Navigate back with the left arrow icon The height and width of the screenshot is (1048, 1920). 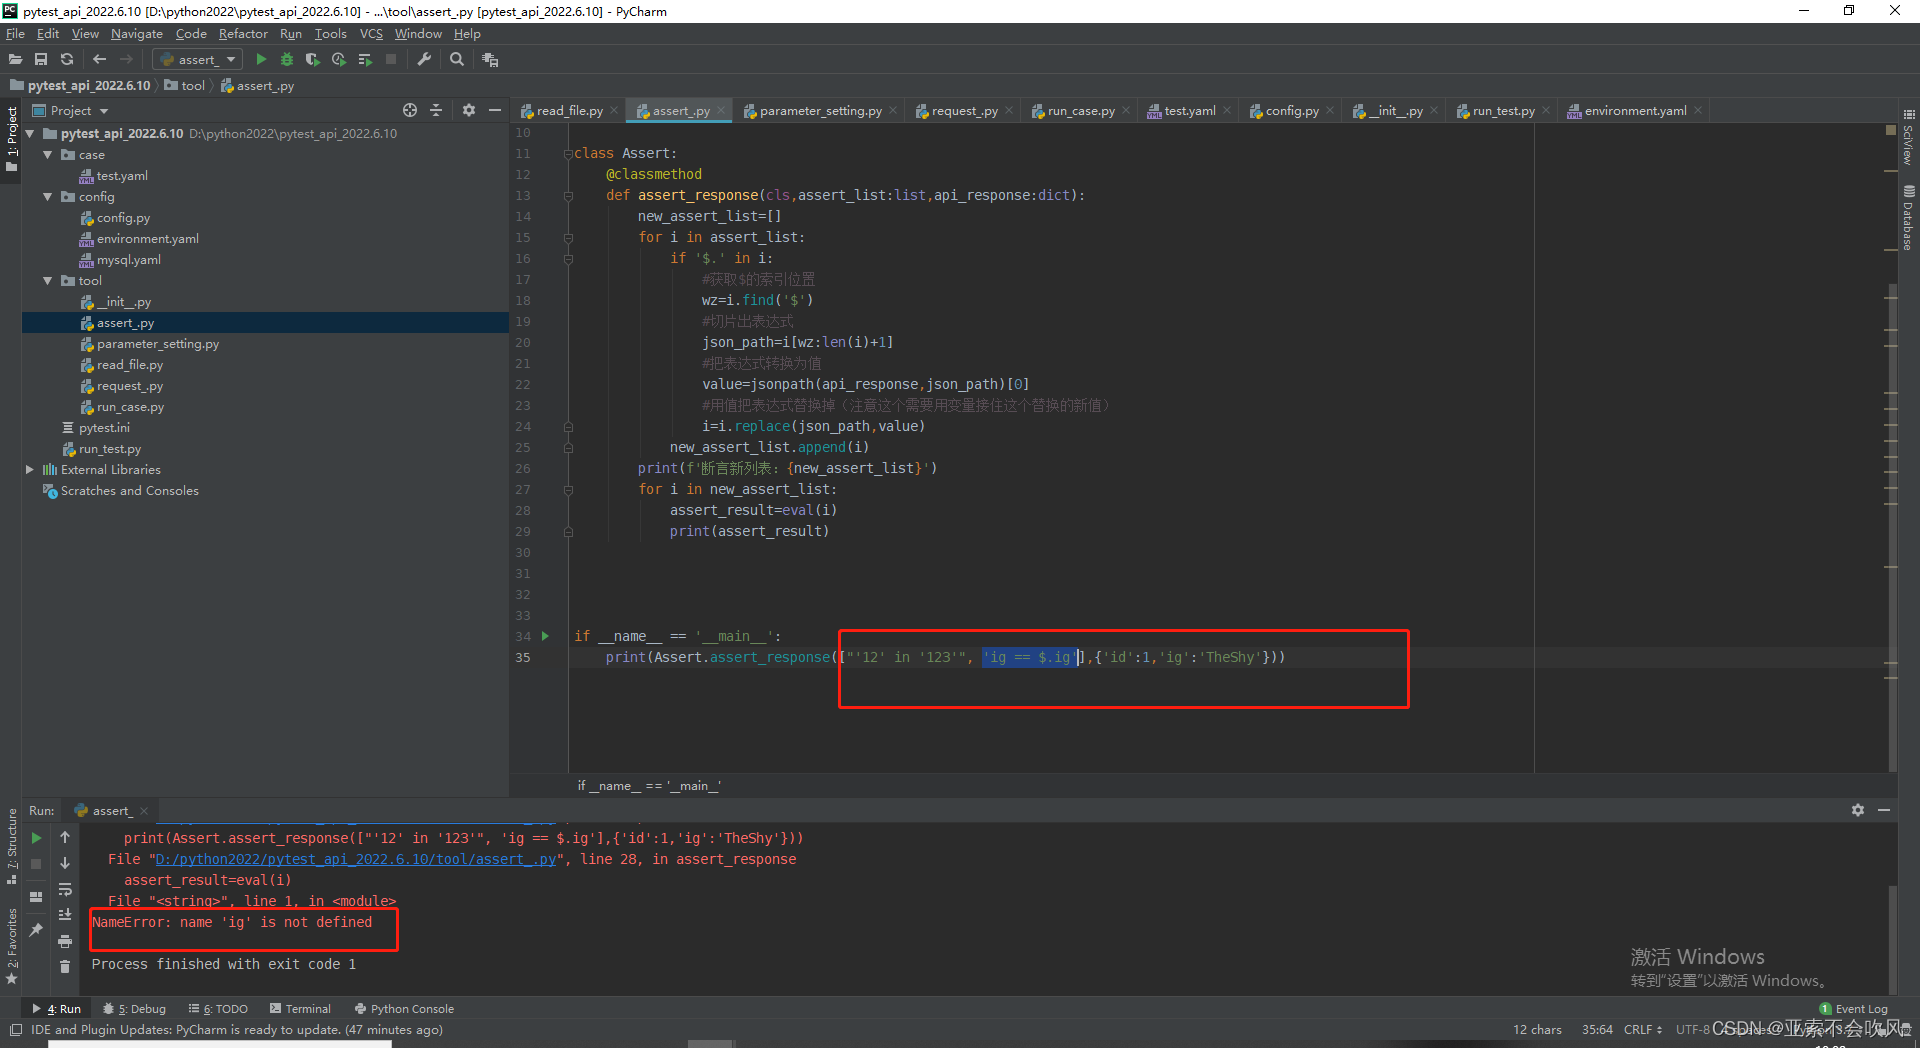coord(99,60)
